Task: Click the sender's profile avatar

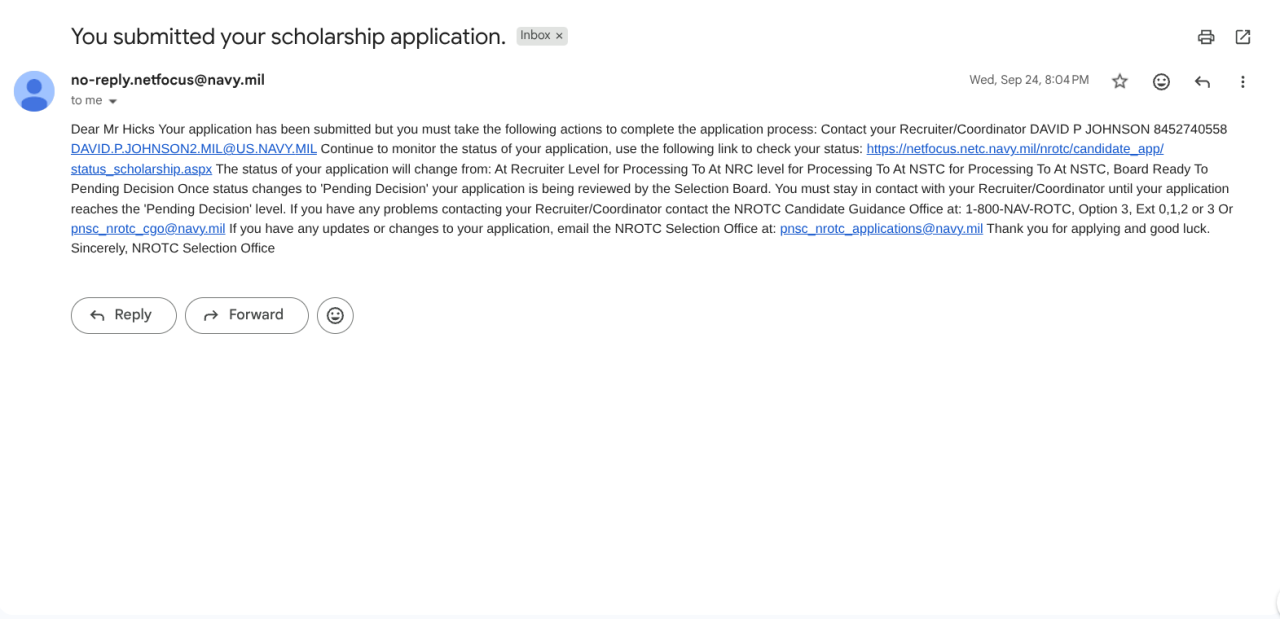Action: click(34, 91)
